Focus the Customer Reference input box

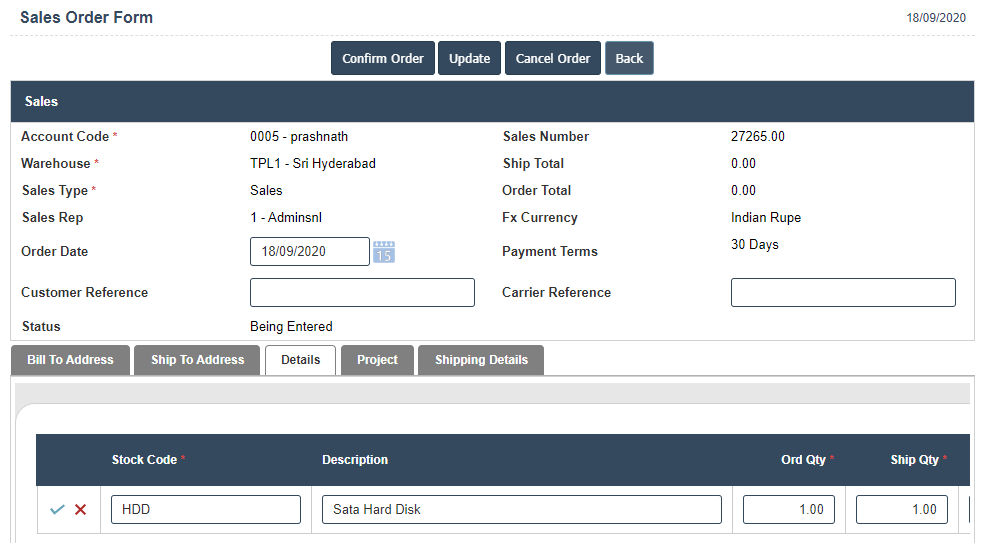tap(362, 293)
